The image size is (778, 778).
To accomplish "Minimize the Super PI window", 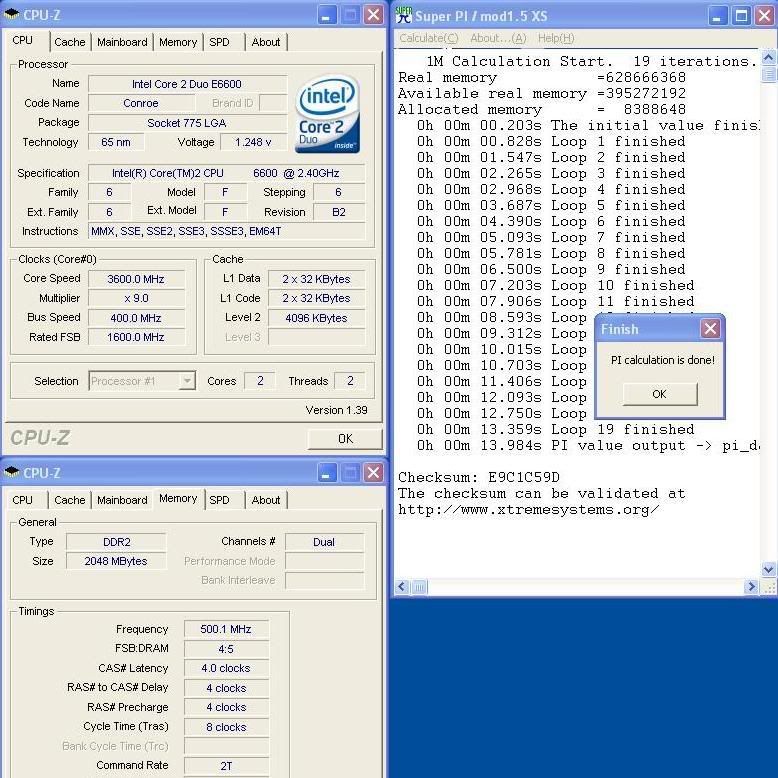I will pos(717,16).
